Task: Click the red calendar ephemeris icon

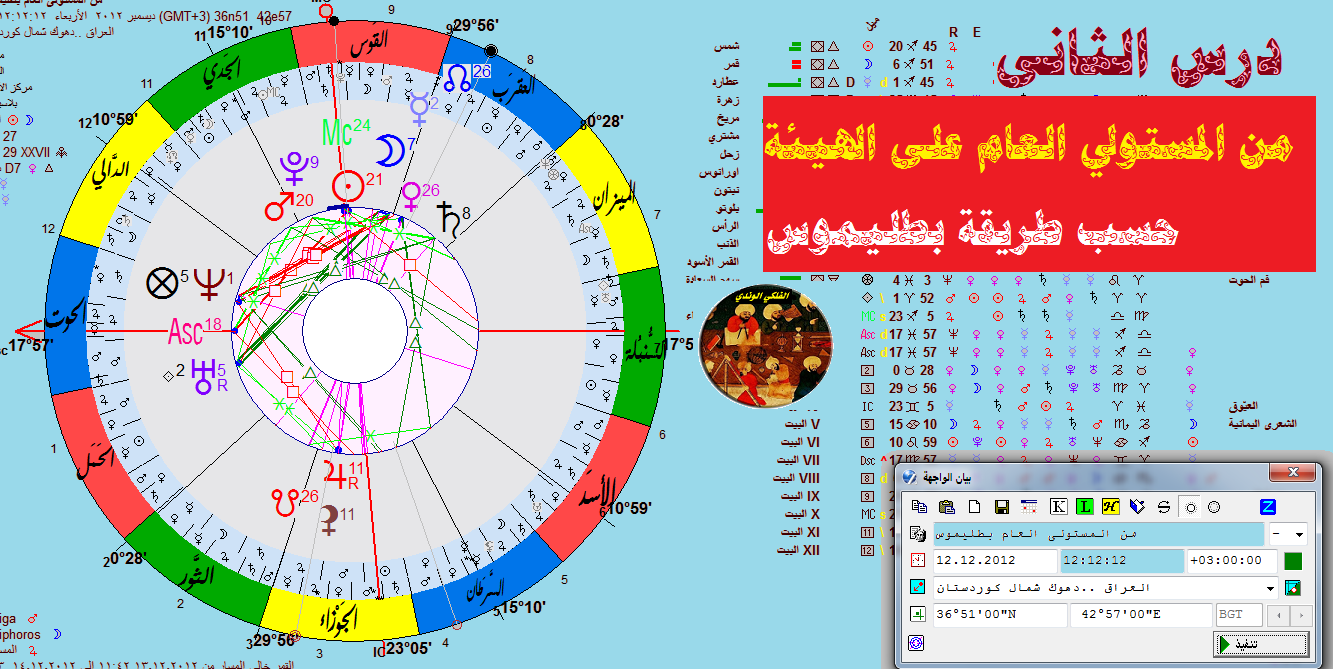Action: tap(1030, 507)
